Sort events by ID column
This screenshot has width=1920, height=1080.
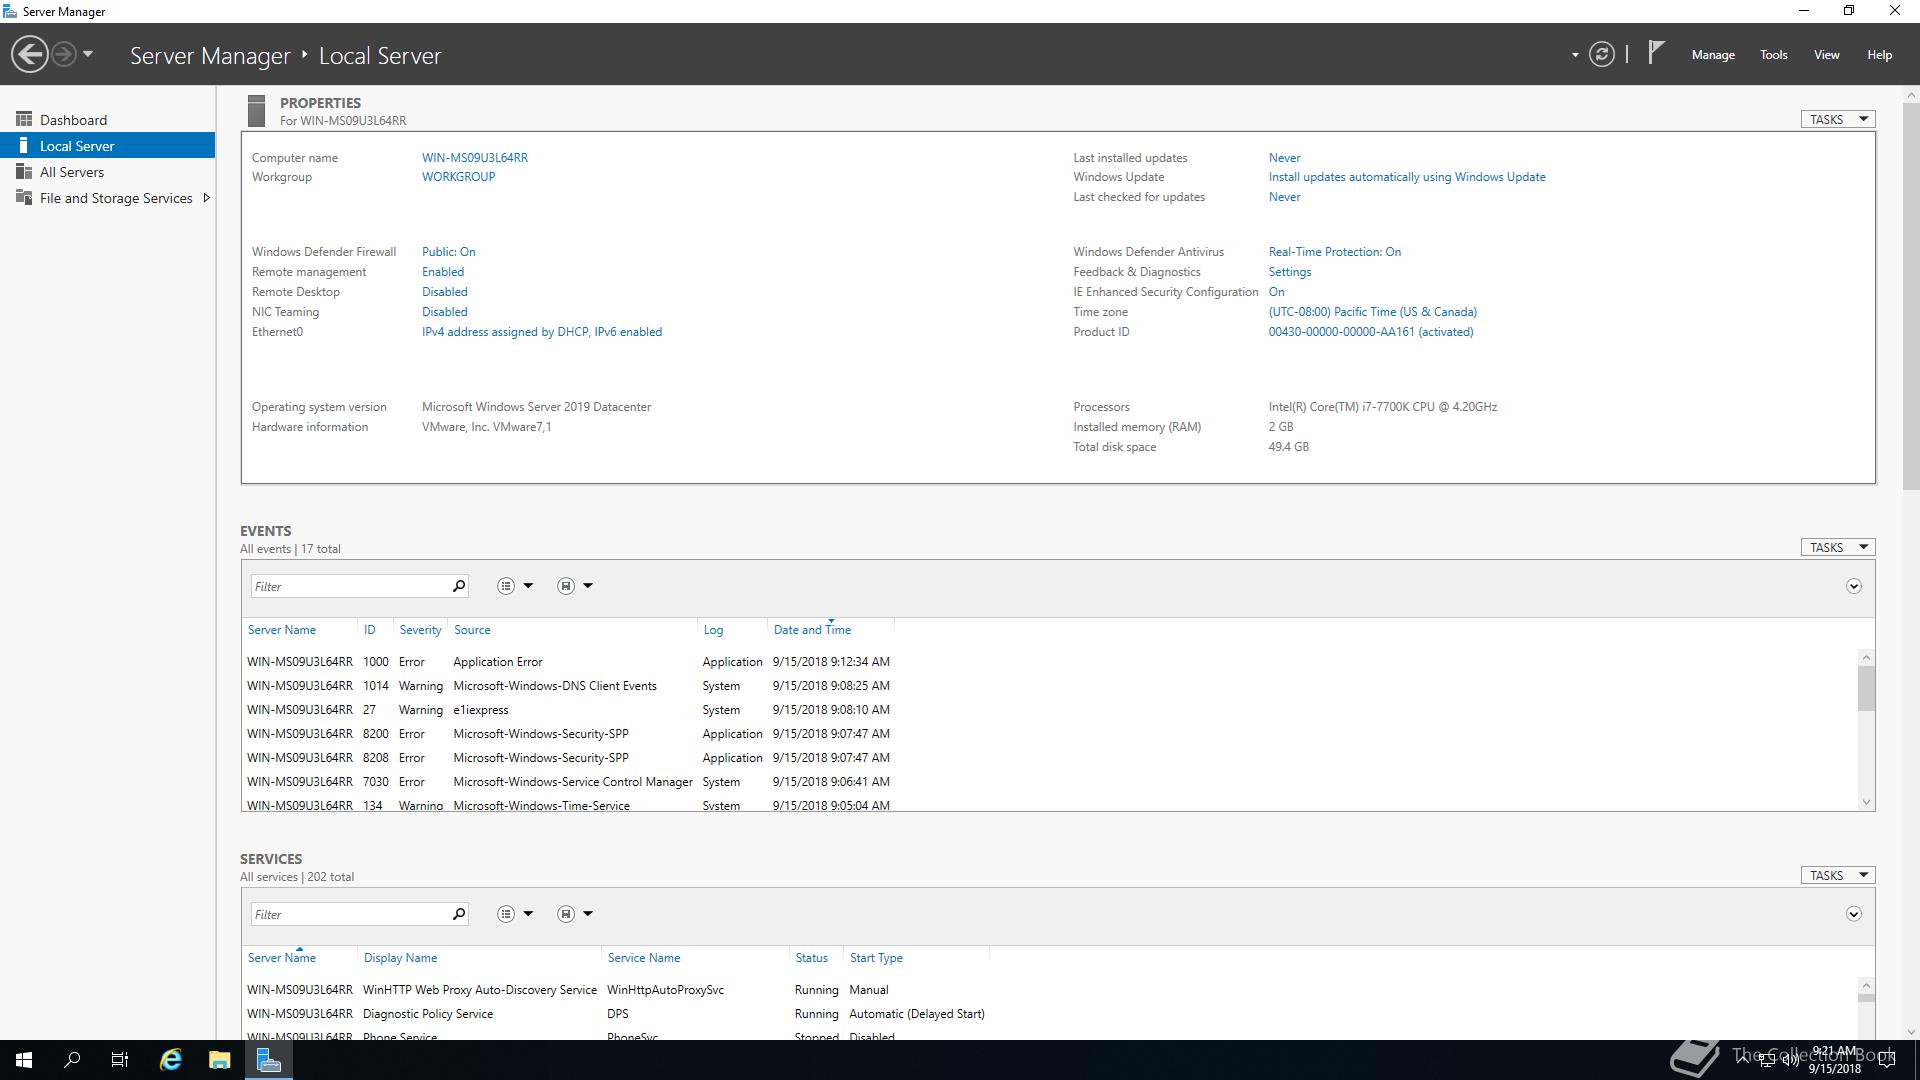[x=370, y=630]
